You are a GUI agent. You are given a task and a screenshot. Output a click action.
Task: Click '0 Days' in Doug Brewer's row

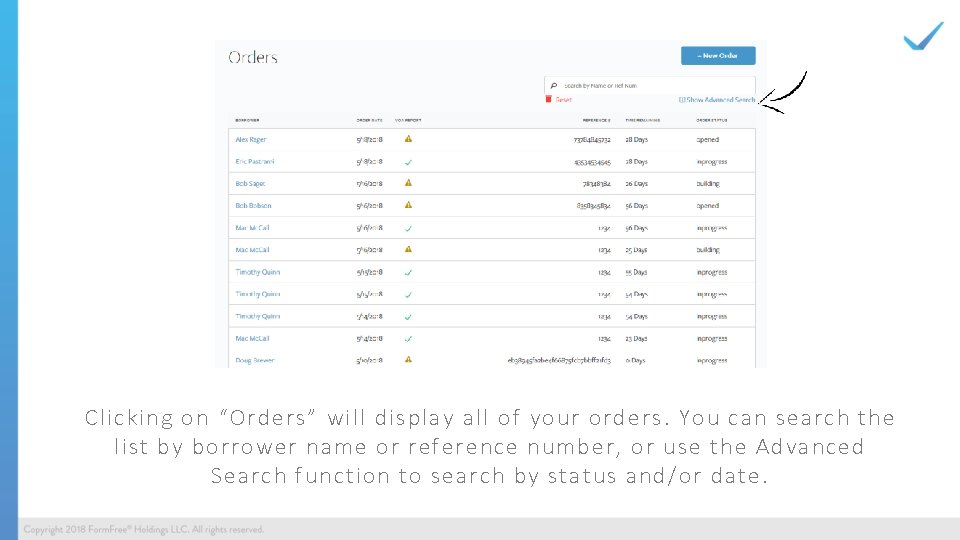[635, 361]
